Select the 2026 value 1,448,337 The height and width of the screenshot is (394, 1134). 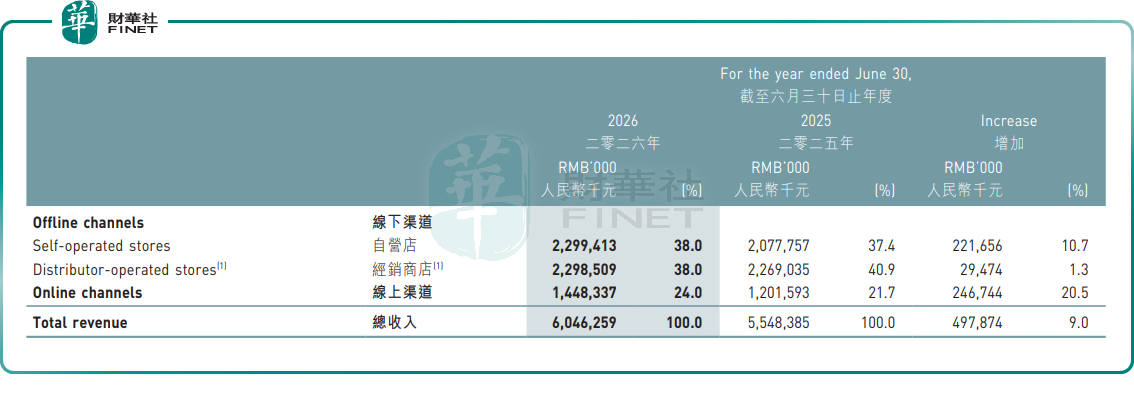(x=584, y=293)
